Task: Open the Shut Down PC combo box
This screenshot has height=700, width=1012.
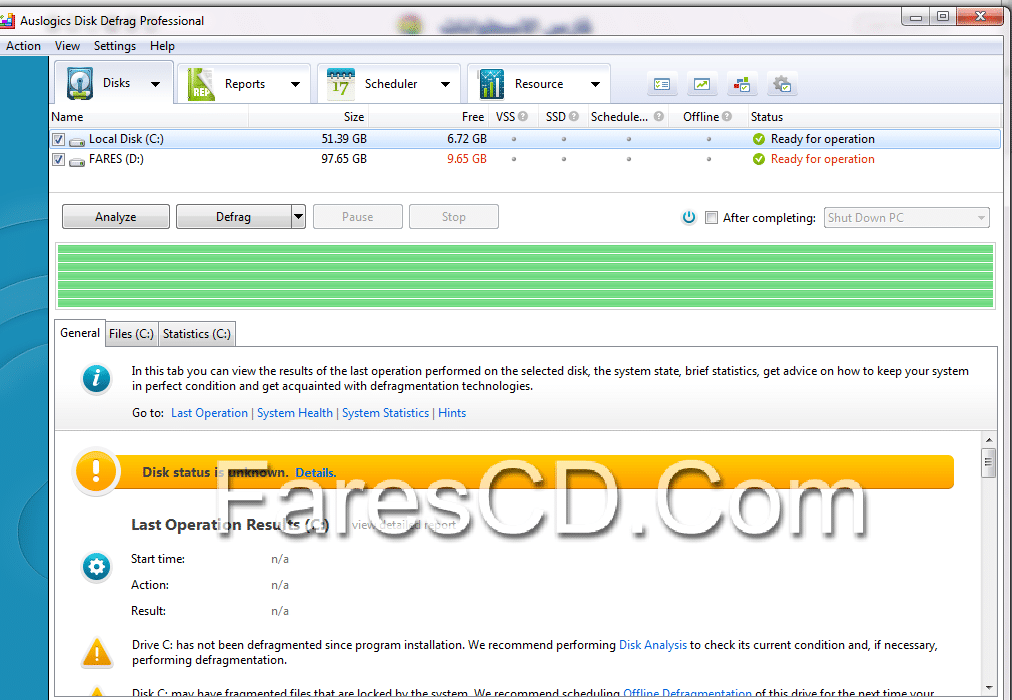Action: 906,217
